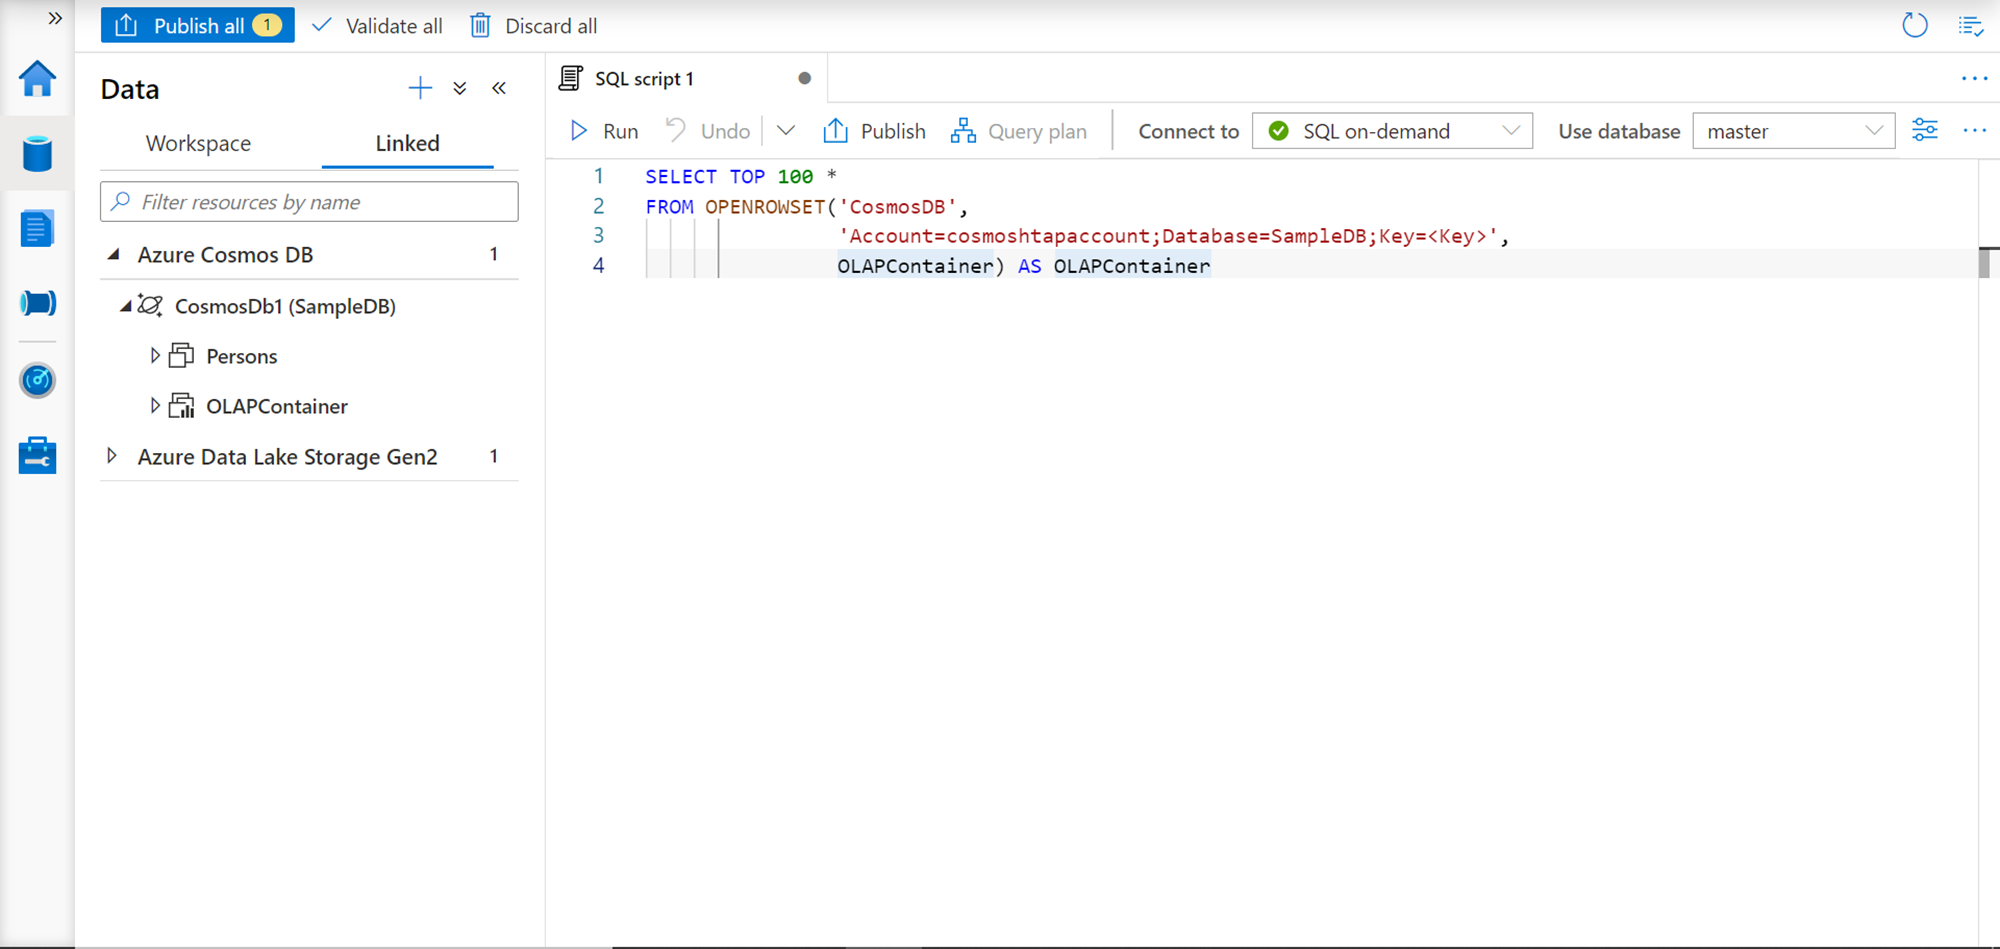Collapse the Azure Cosmos DB section
The height and width of the screenshot is (949, 2000).
click(113, 255)
